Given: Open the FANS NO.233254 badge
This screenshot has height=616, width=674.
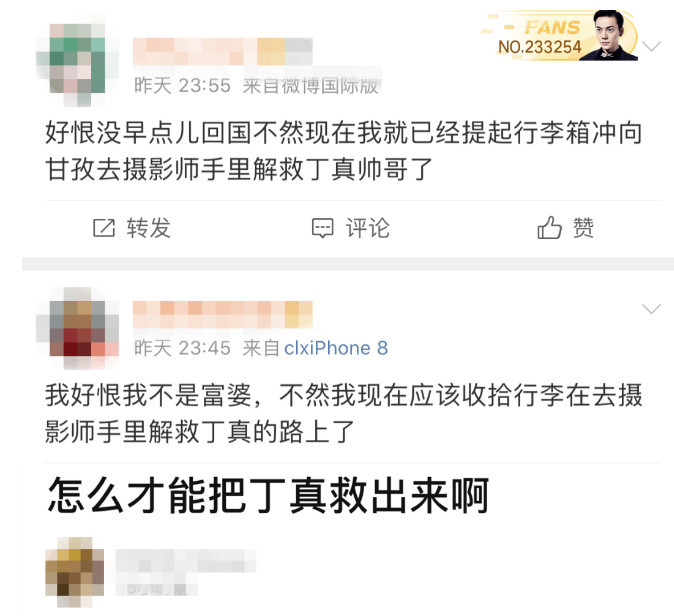Looking at the screenshot, I should [560, 35].
